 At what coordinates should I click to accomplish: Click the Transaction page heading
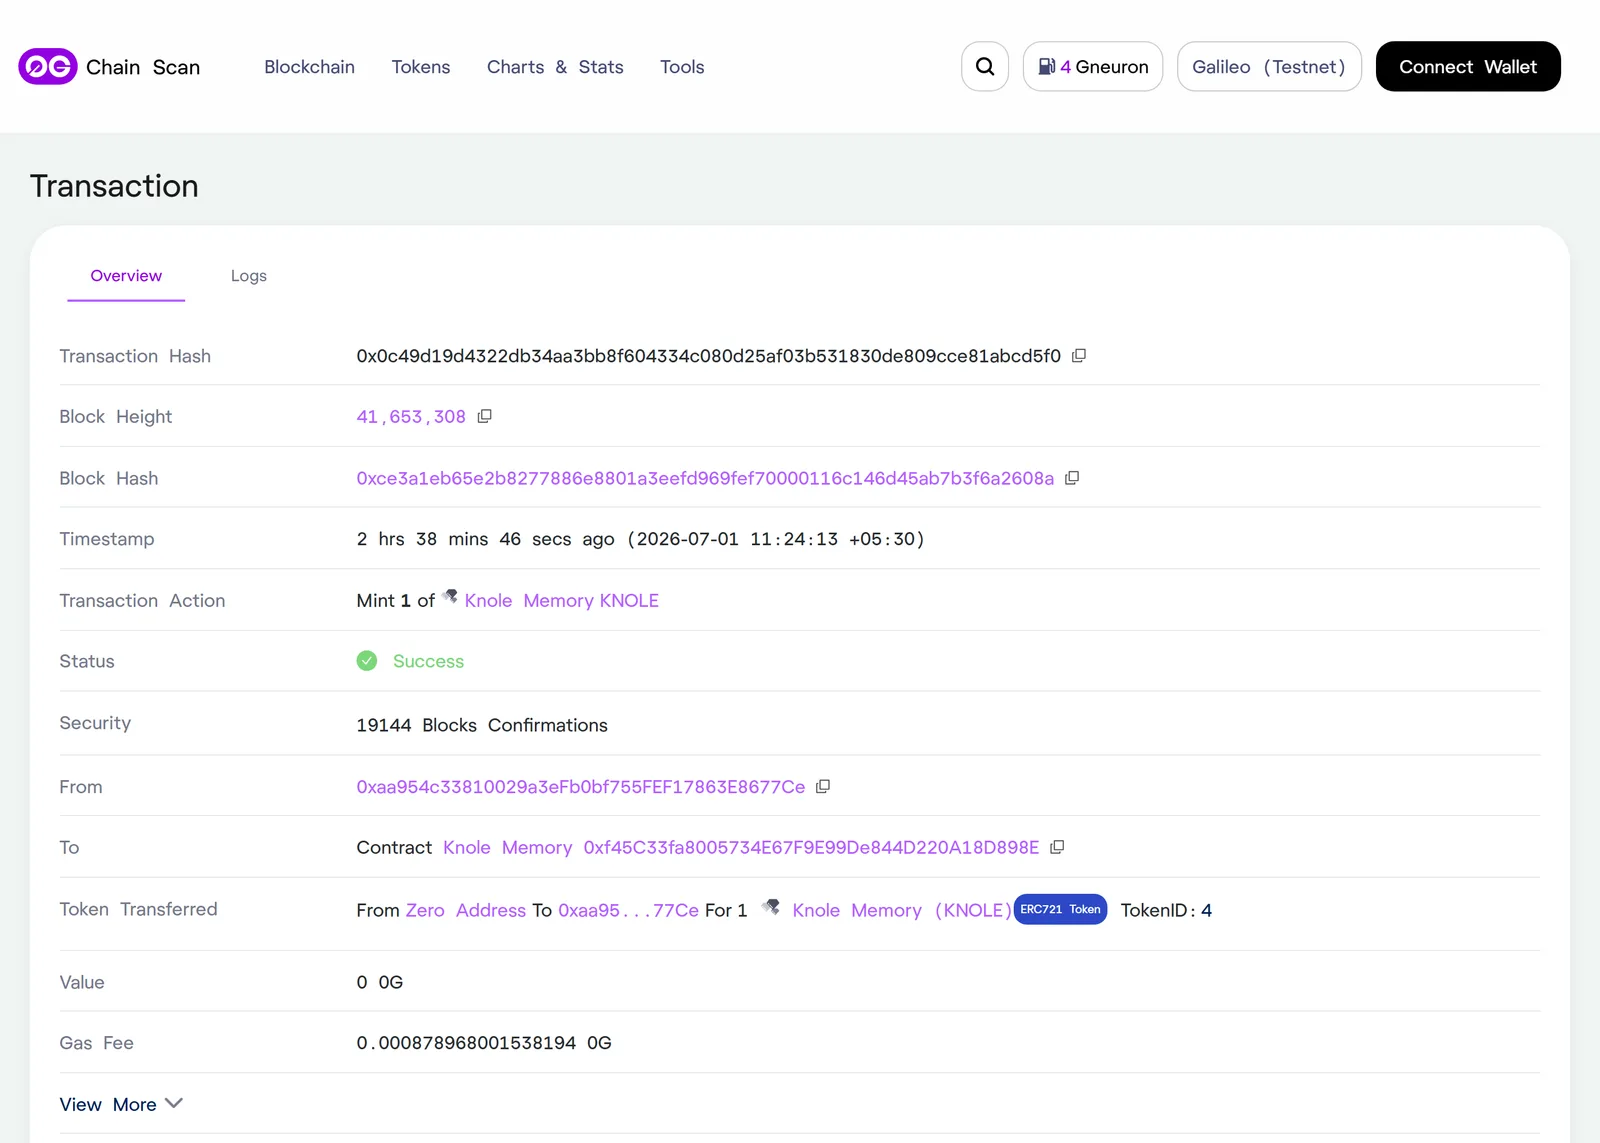114,186
